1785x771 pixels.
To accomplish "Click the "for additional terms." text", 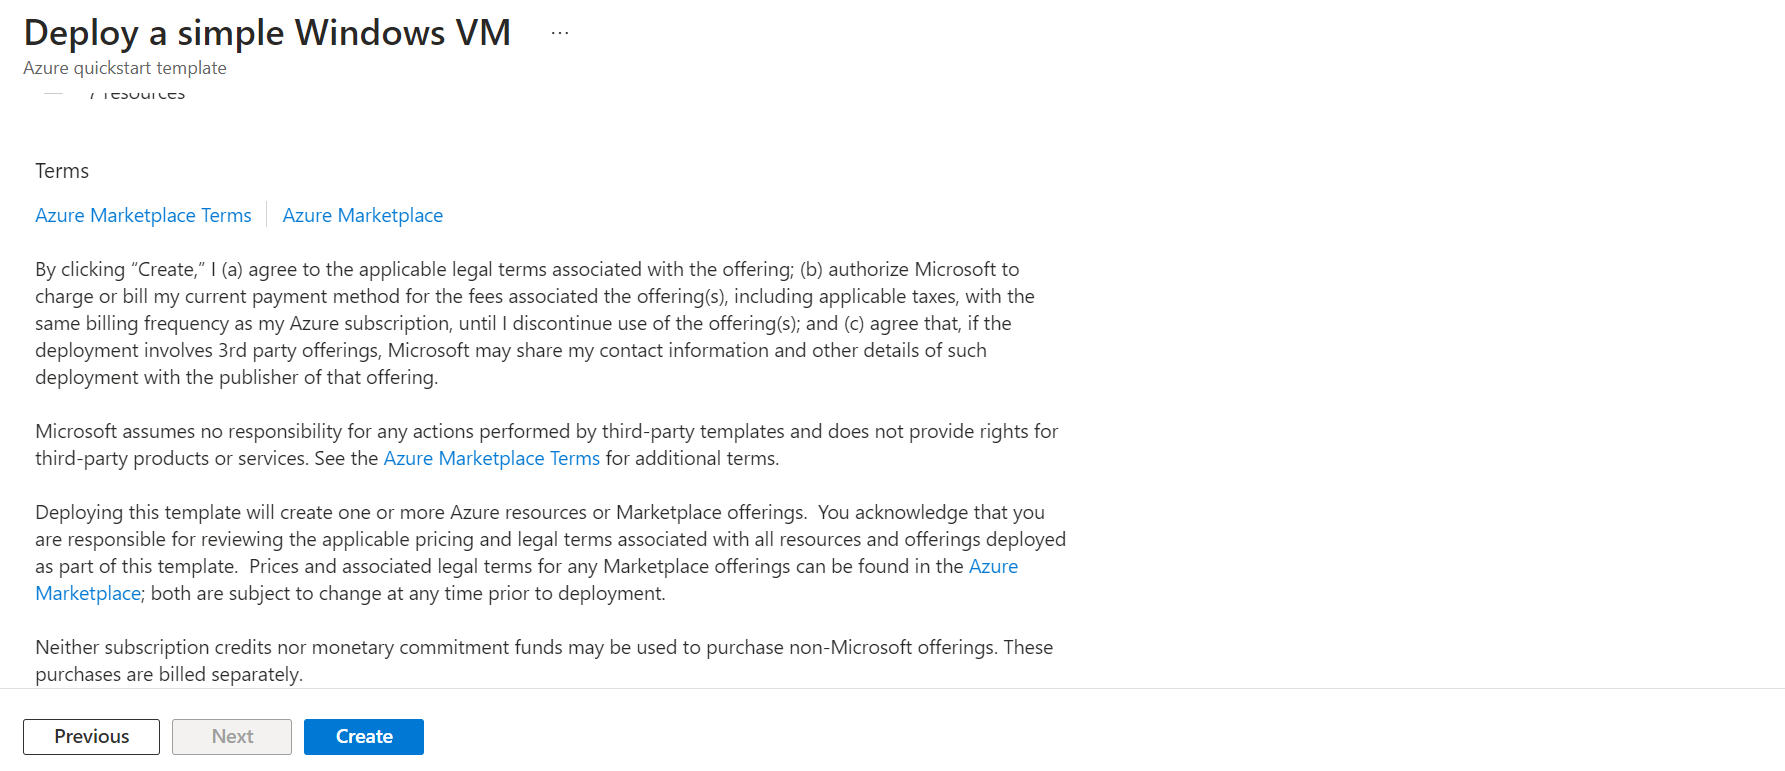I will (692, 459).
